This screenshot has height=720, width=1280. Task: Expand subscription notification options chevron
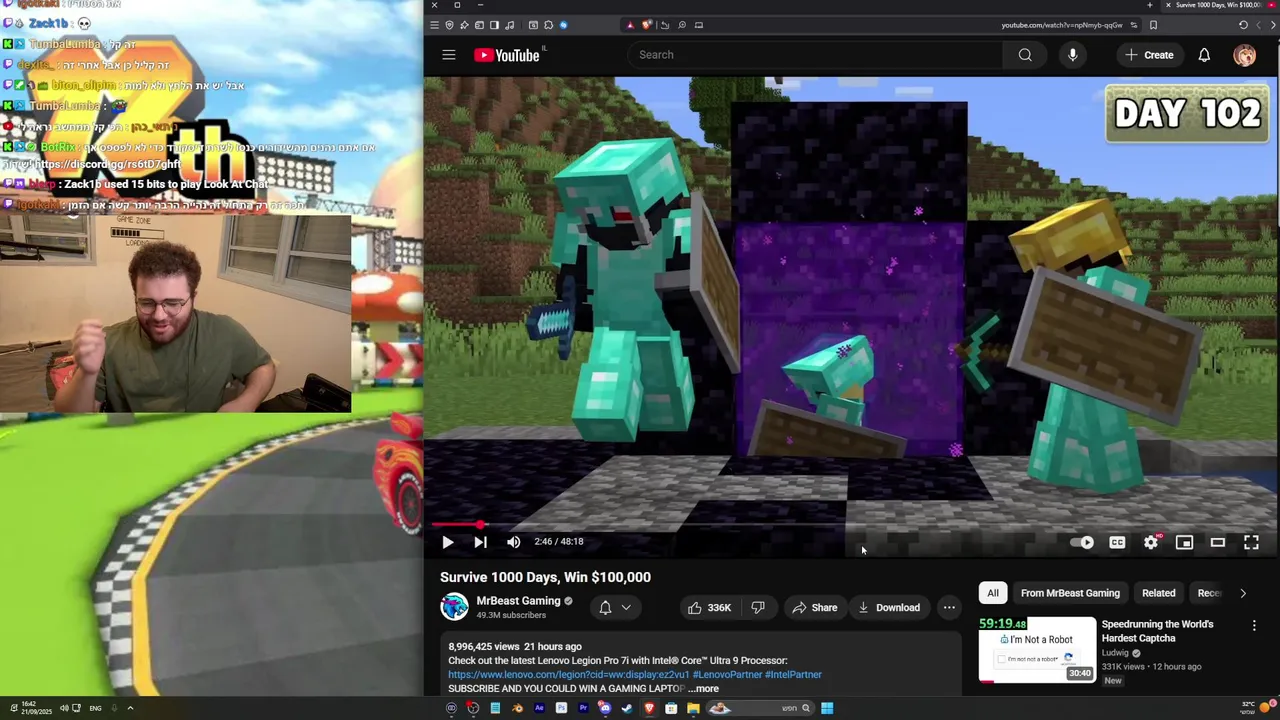tap(626, 607)
